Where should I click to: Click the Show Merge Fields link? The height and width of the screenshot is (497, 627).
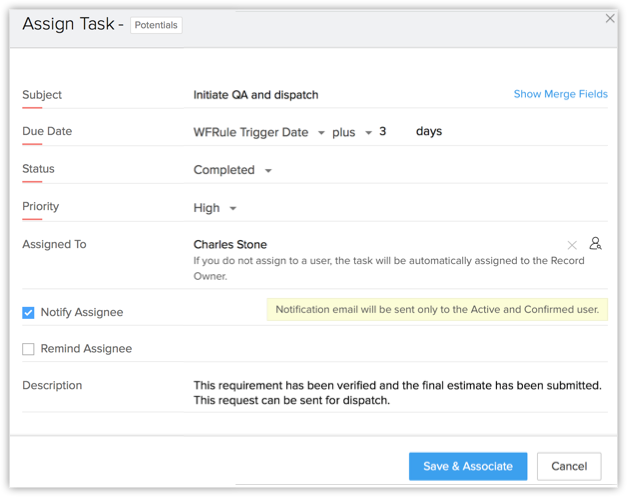click(x=560, y=94)
